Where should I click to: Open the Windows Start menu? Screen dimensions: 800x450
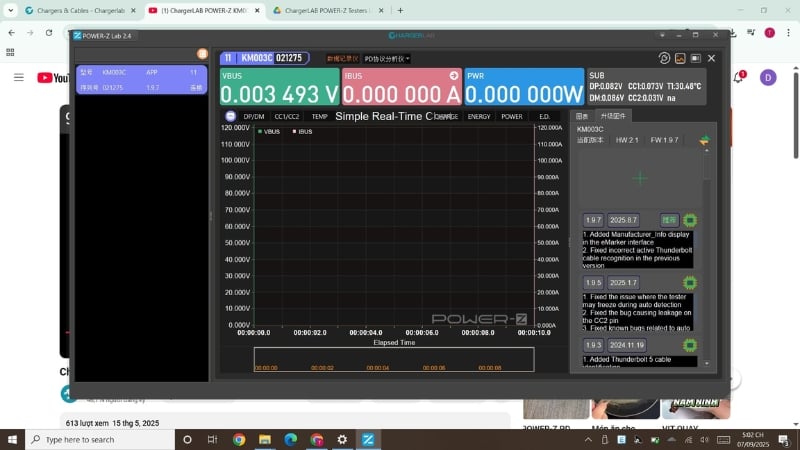coord(12,439)
